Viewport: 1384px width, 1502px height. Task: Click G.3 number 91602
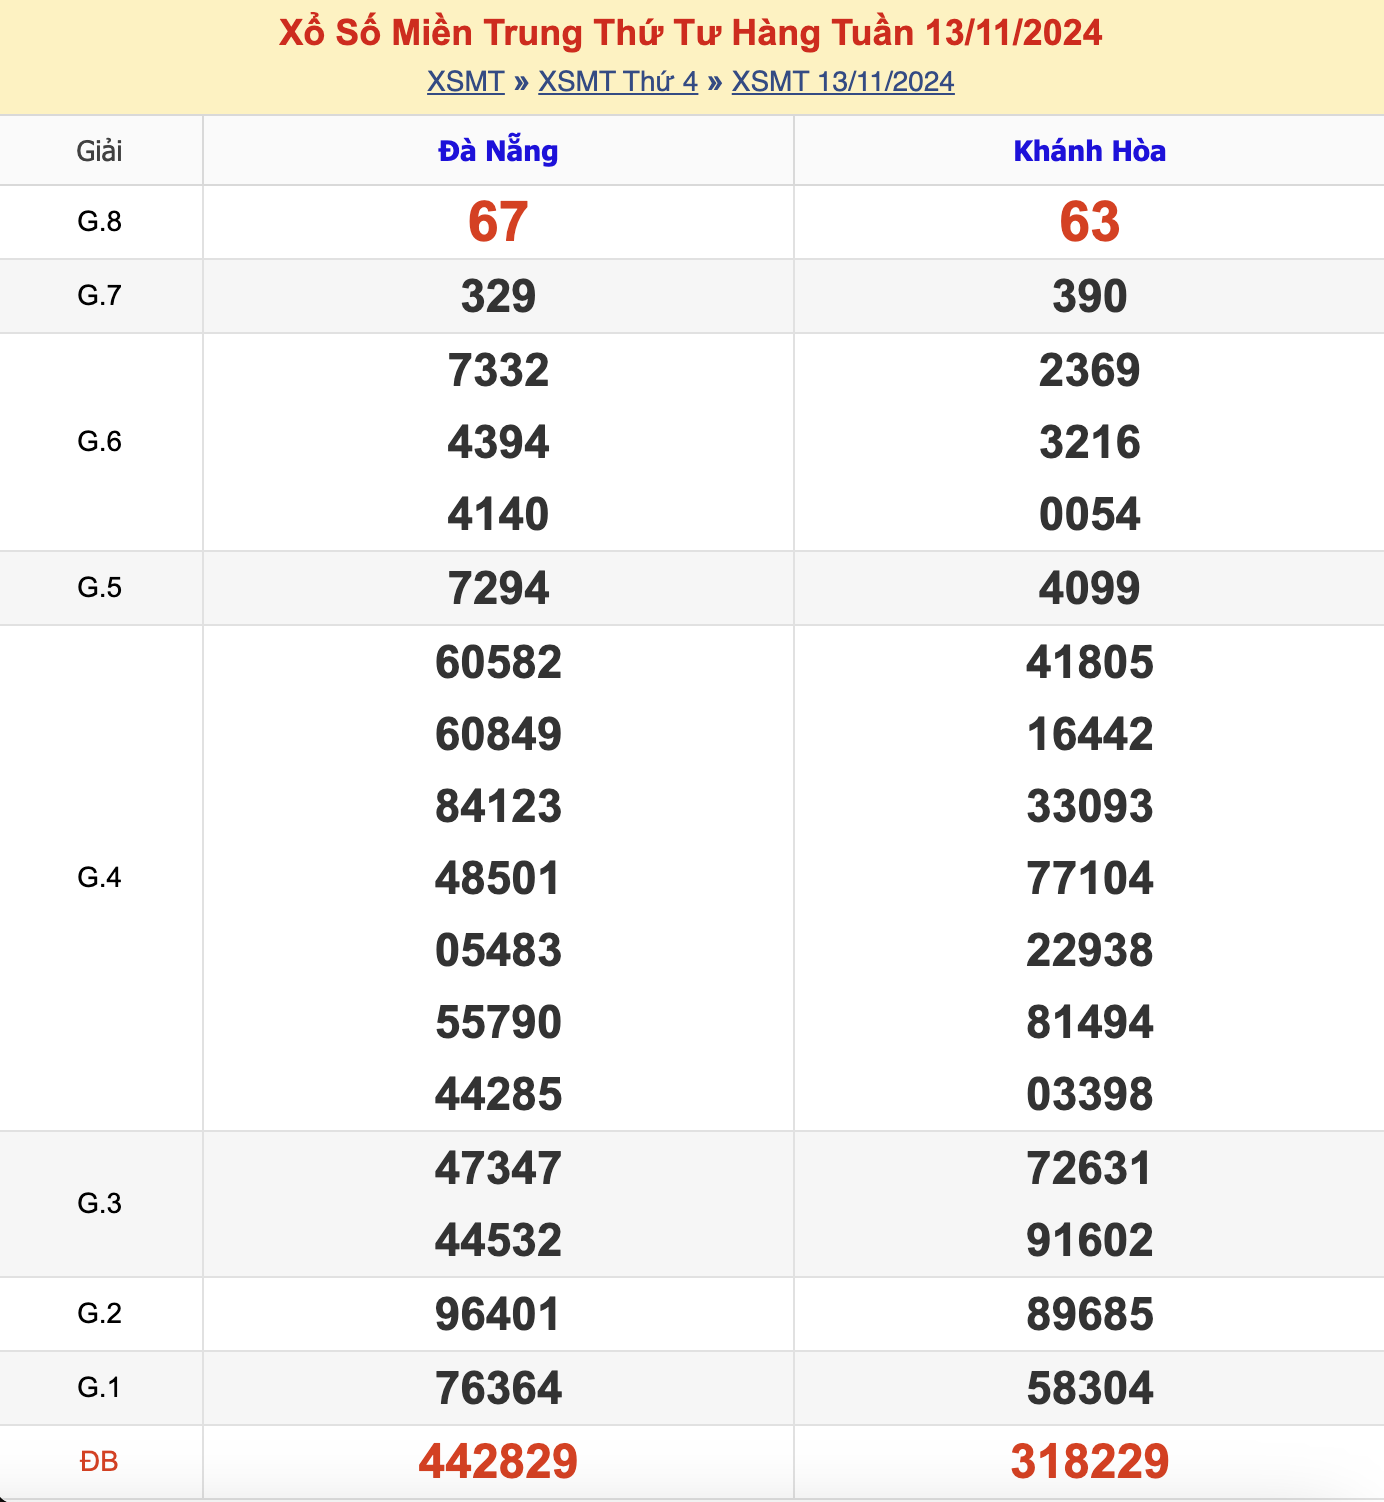pyautogui.click(x=1090, y=1240)
